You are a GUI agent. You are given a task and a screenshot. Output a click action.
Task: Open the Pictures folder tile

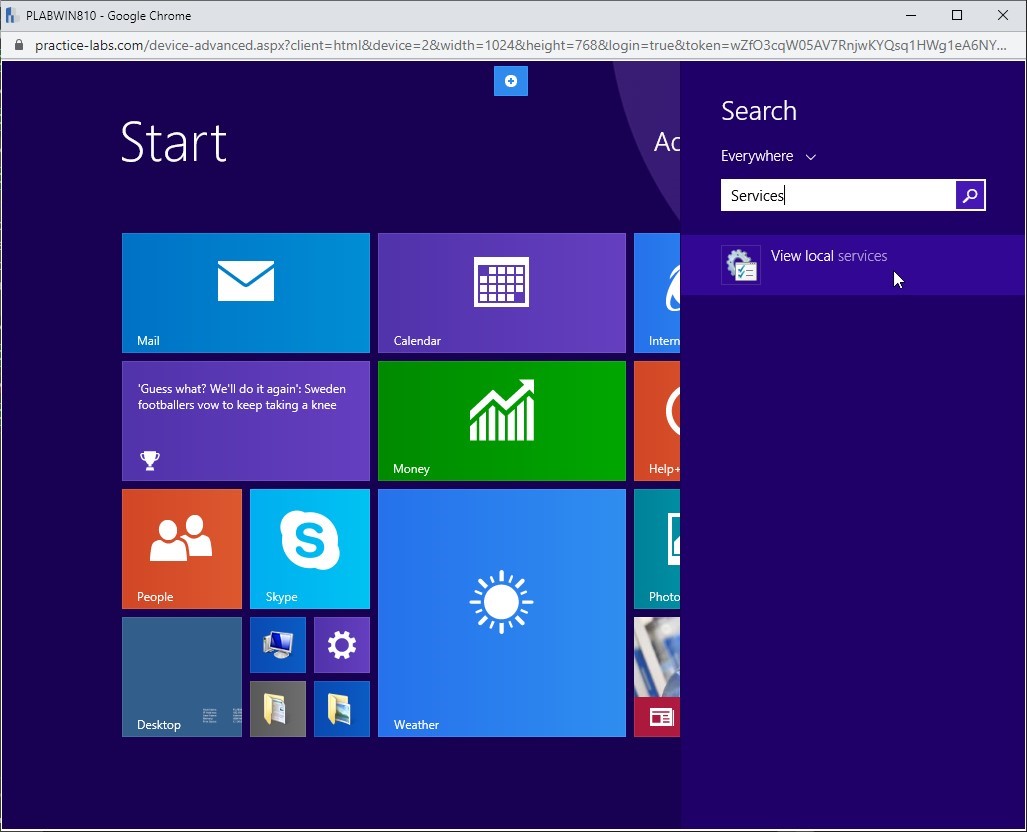[342, 709]
